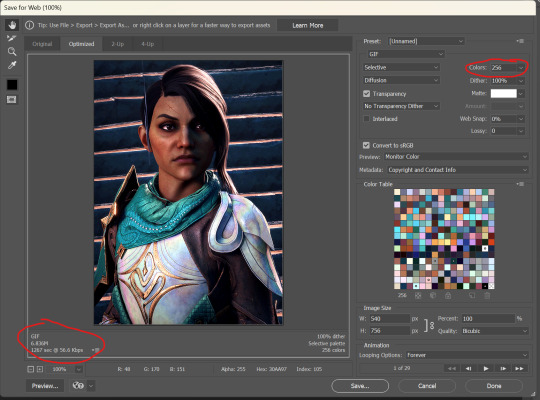Click the Percent field
Image resolution: width=540 pixels, height=400 pixels.
488,319
